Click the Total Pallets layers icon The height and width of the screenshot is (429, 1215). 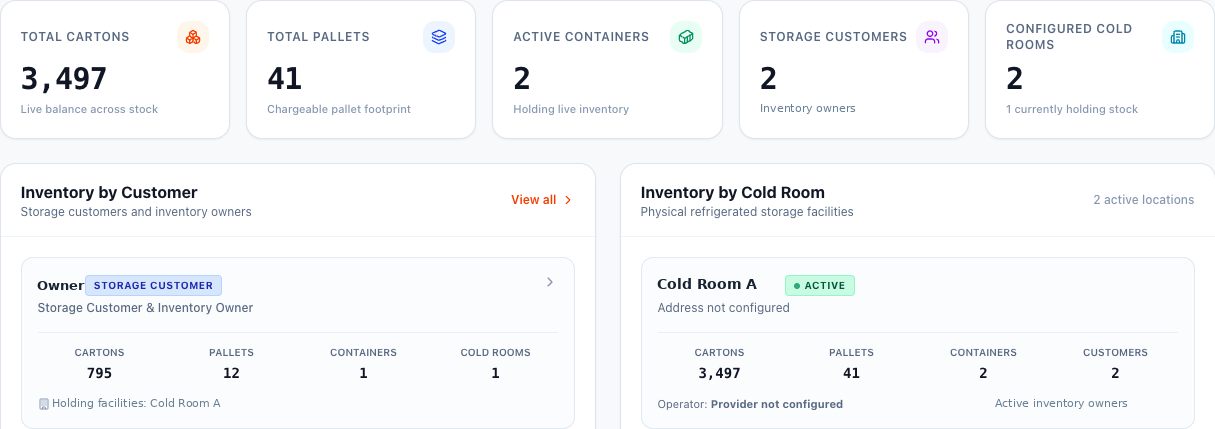(x=439, y=37)
